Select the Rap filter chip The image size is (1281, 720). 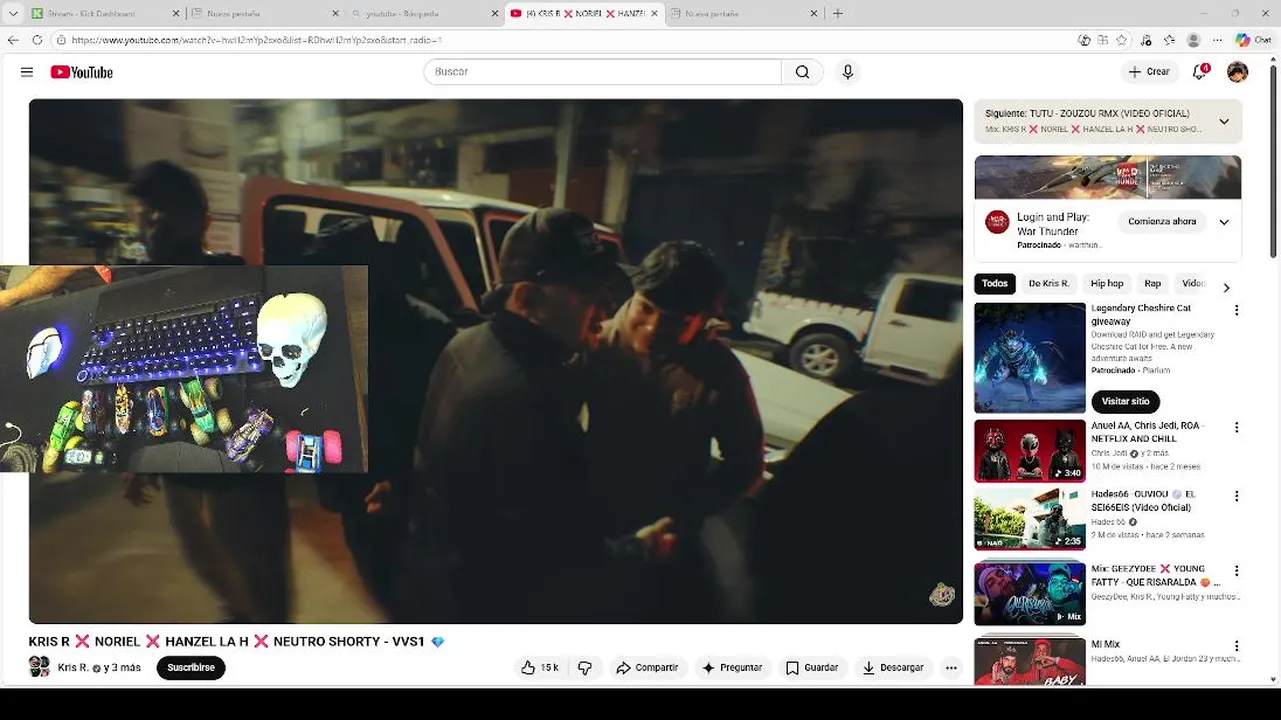[x=1153, y=284]
